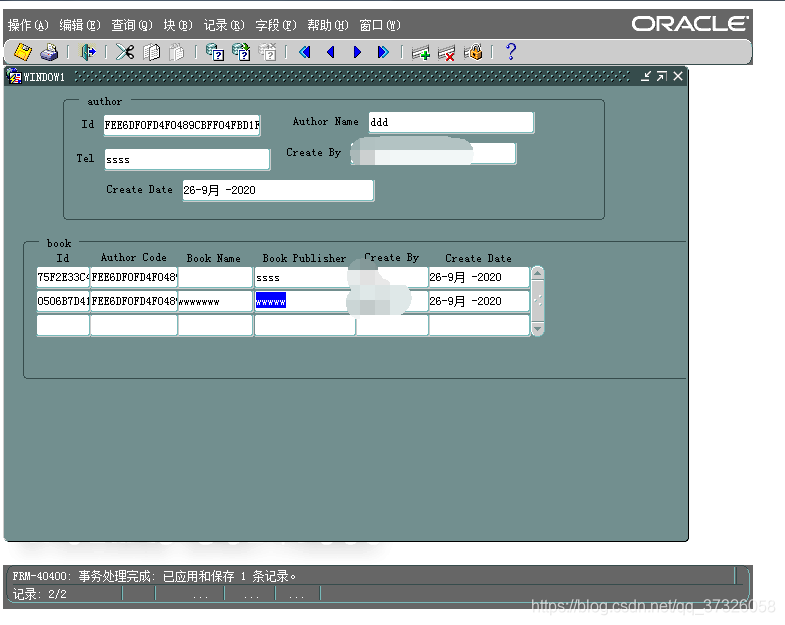Go to the next record with single right arrow

pyautogui.click(x=357, y=52)
